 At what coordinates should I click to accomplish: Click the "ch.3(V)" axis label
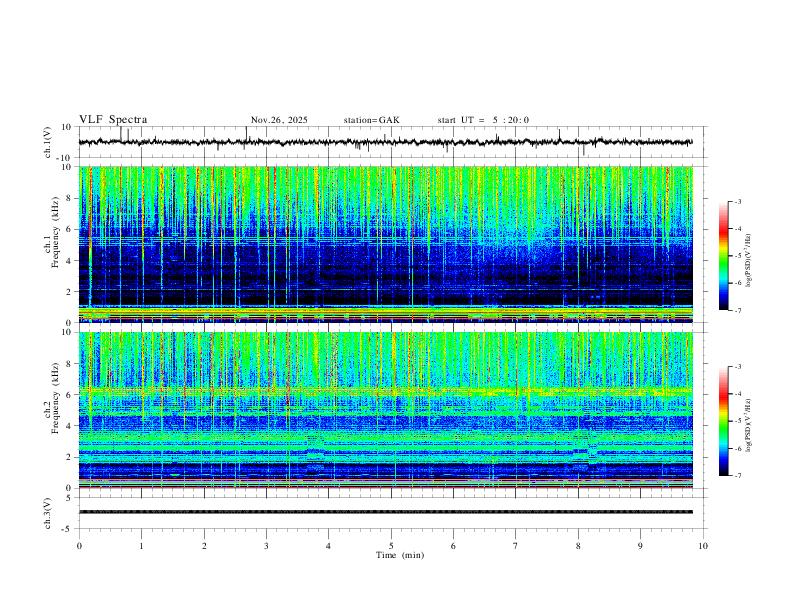47,513
